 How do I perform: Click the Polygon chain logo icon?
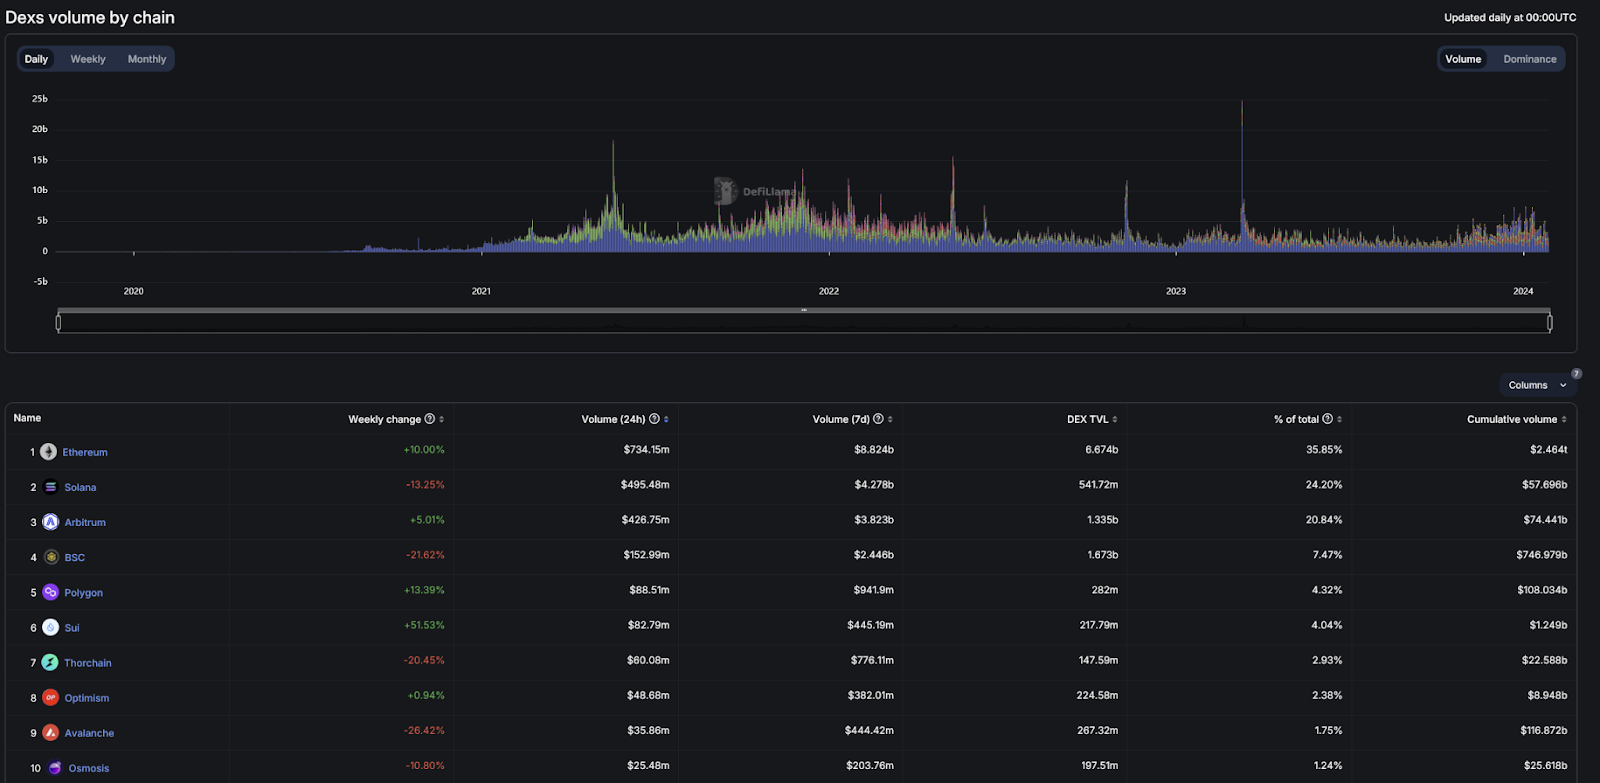[x=51, y=592]
